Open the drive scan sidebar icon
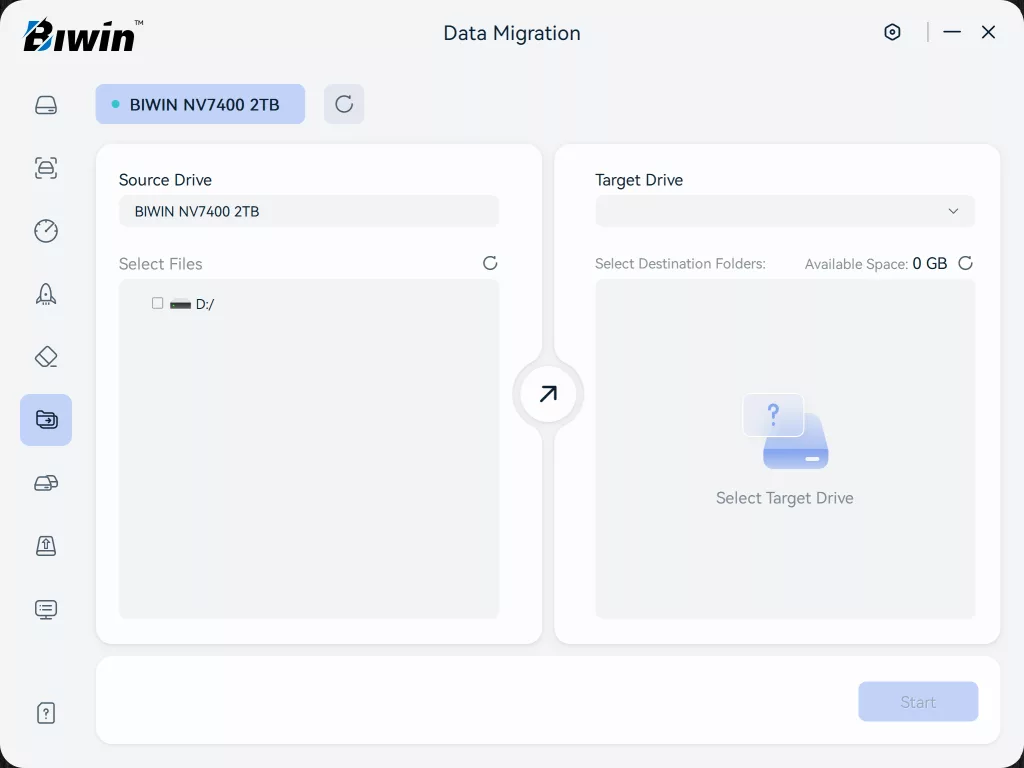Screen dimensions: 1024x768 [x=46, y=168]
